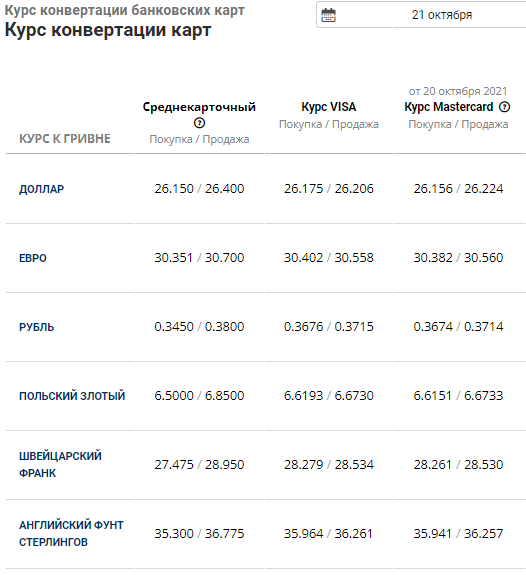This screenshot has height=575, width=526.
Task: Click the Курс Mastercard column heading
Action: pos(449,107)
